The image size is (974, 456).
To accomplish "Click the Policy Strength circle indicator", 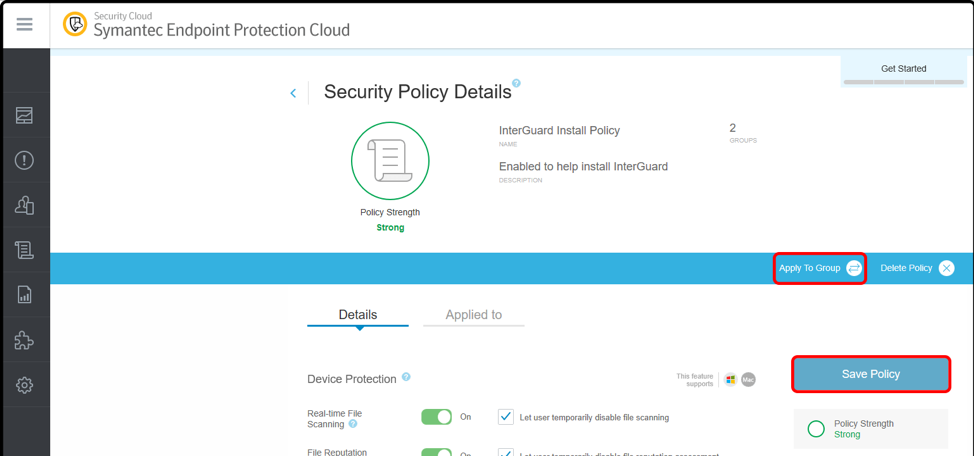I will [816, 429].
